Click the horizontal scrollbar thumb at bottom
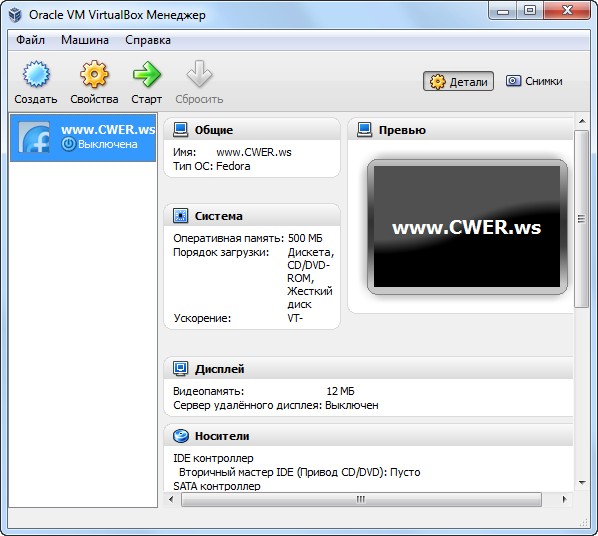Screen dimensions: 598x536 tap(361, 499)
